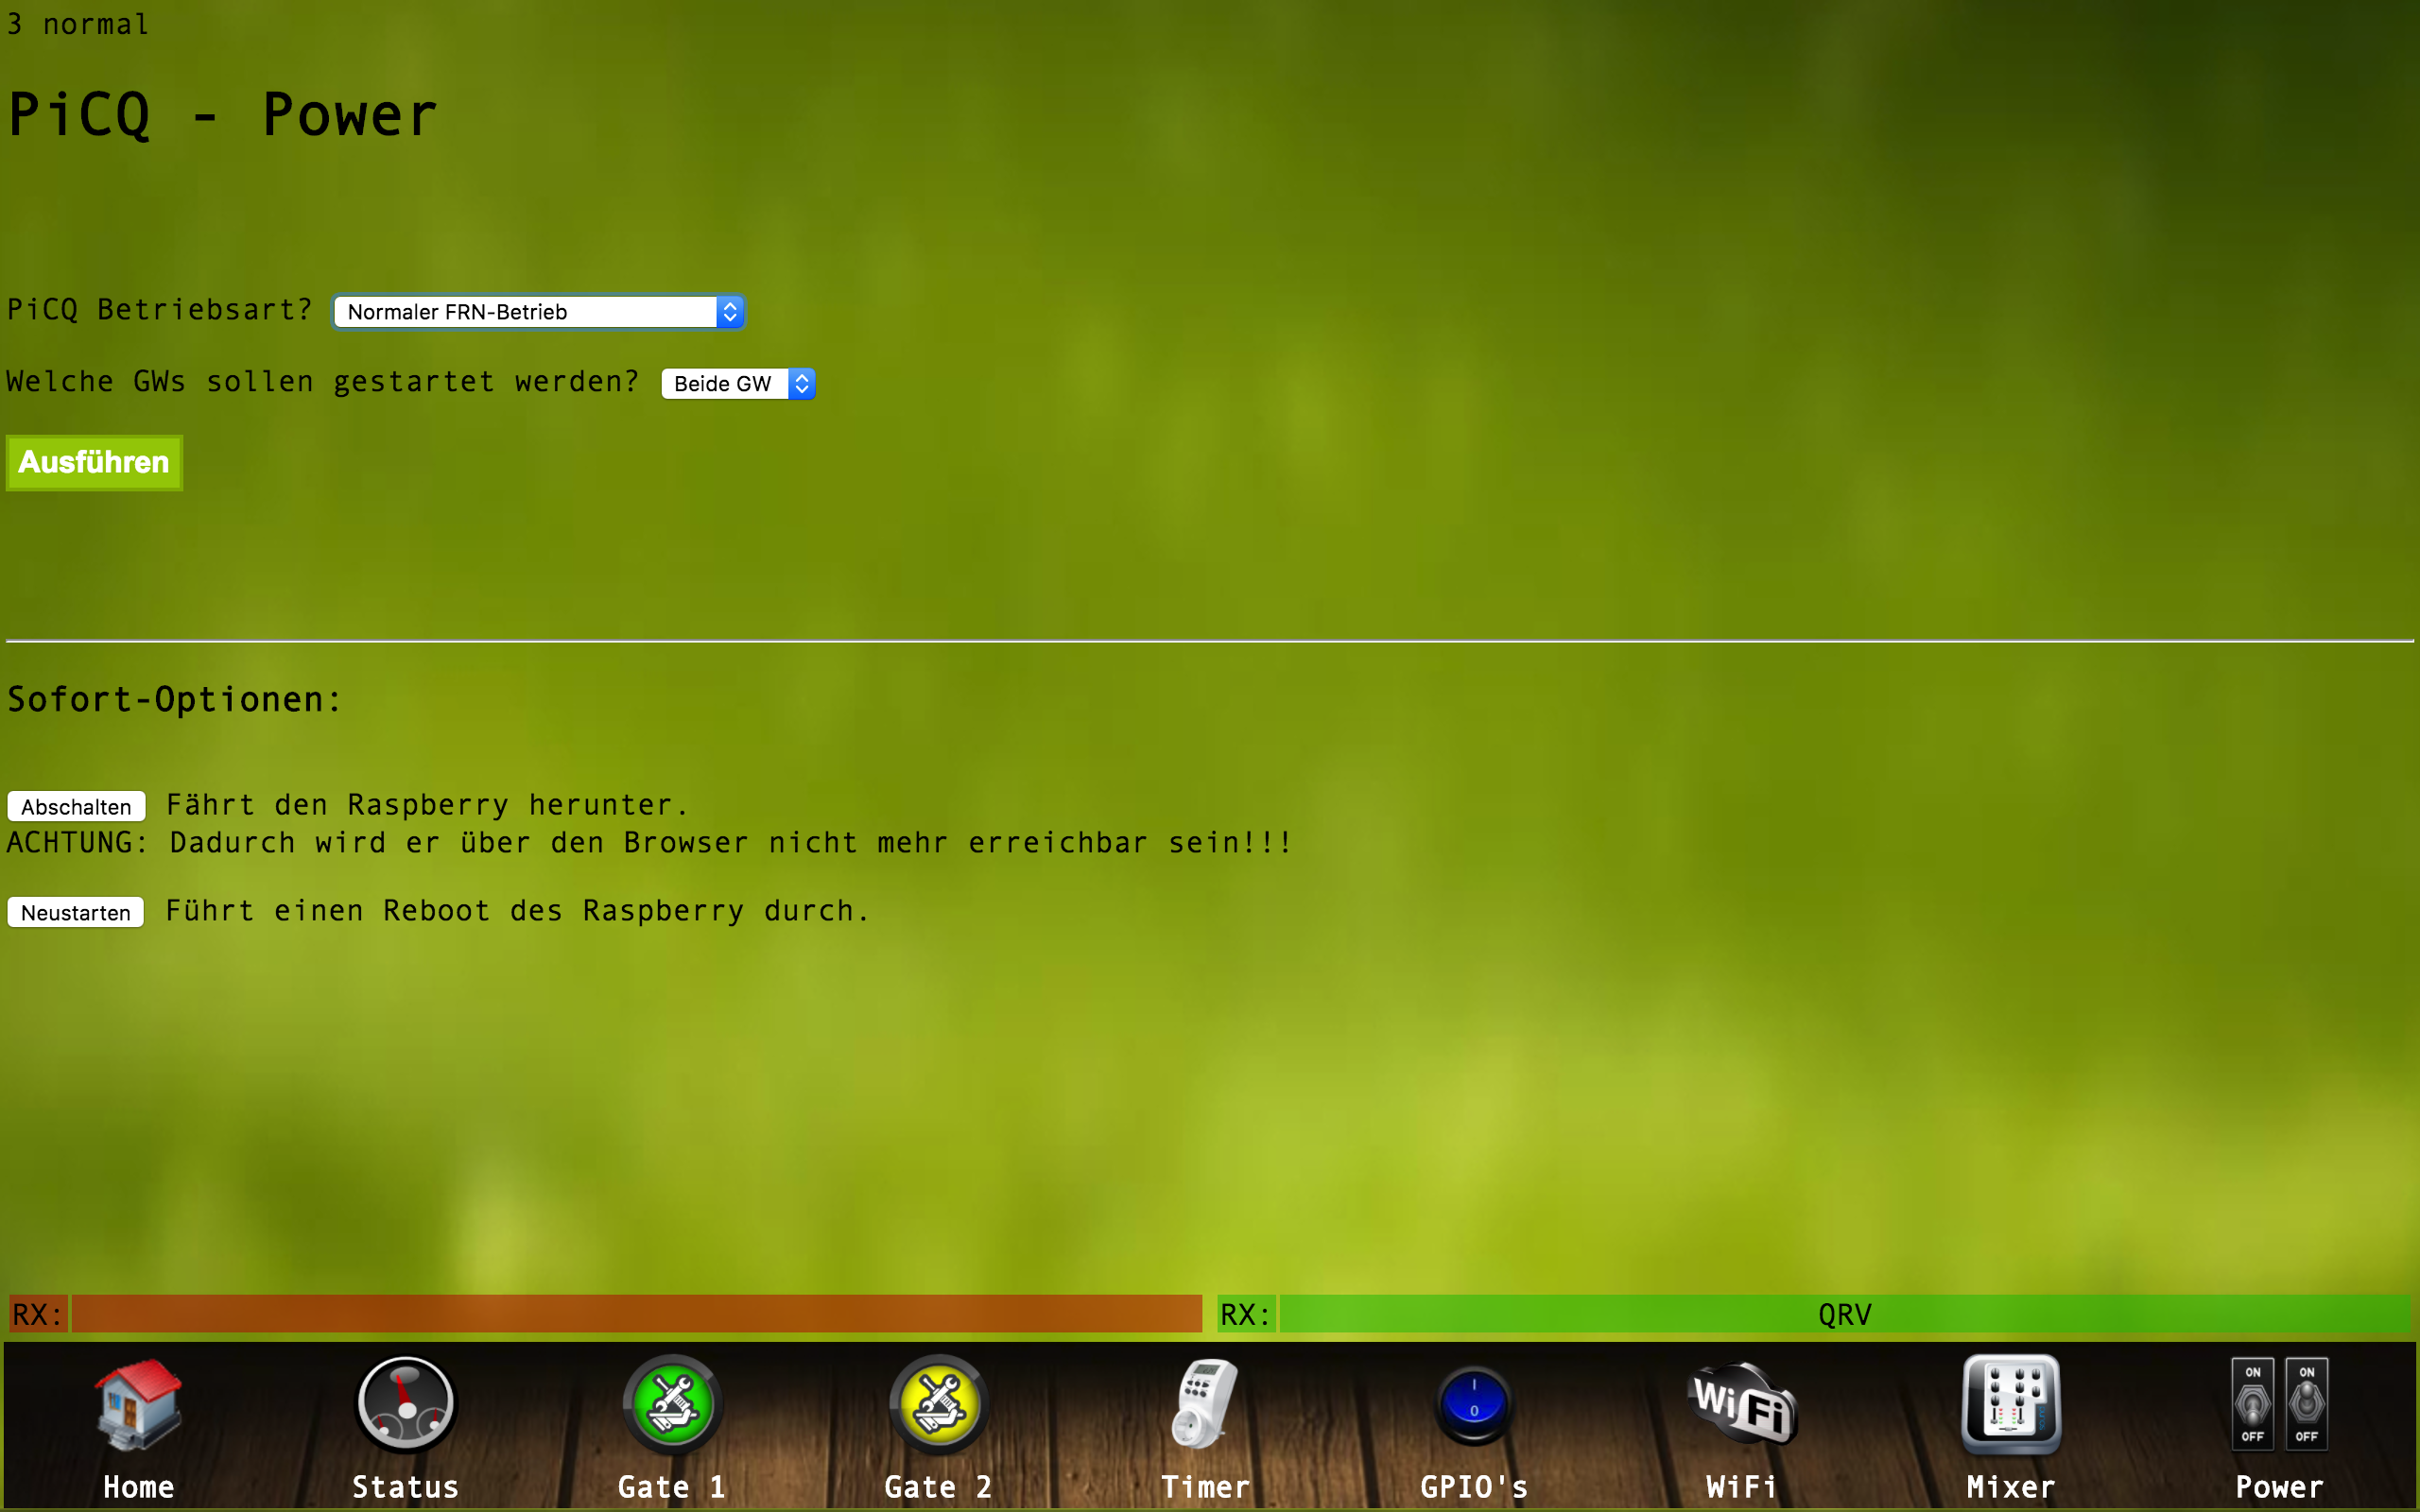The height and width of the screenshot is (1512, 2420).
Task: Open Gate 2 yellow tools icon
Action: (x=939, y=1403)
